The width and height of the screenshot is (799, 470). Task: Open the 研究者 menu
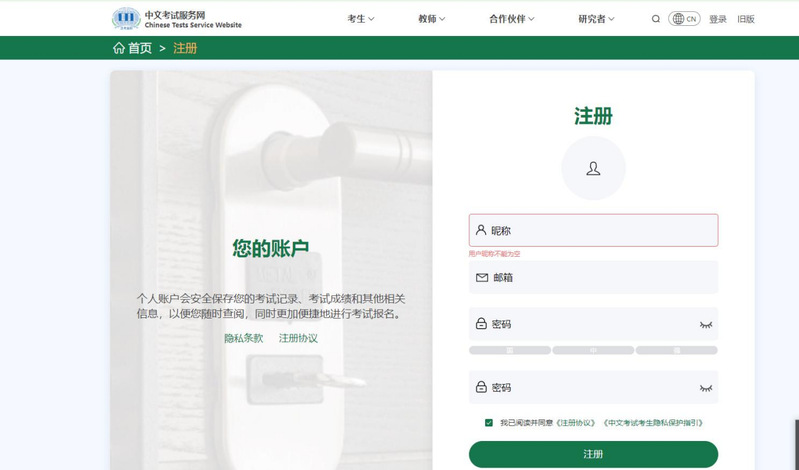coord(596,19)
